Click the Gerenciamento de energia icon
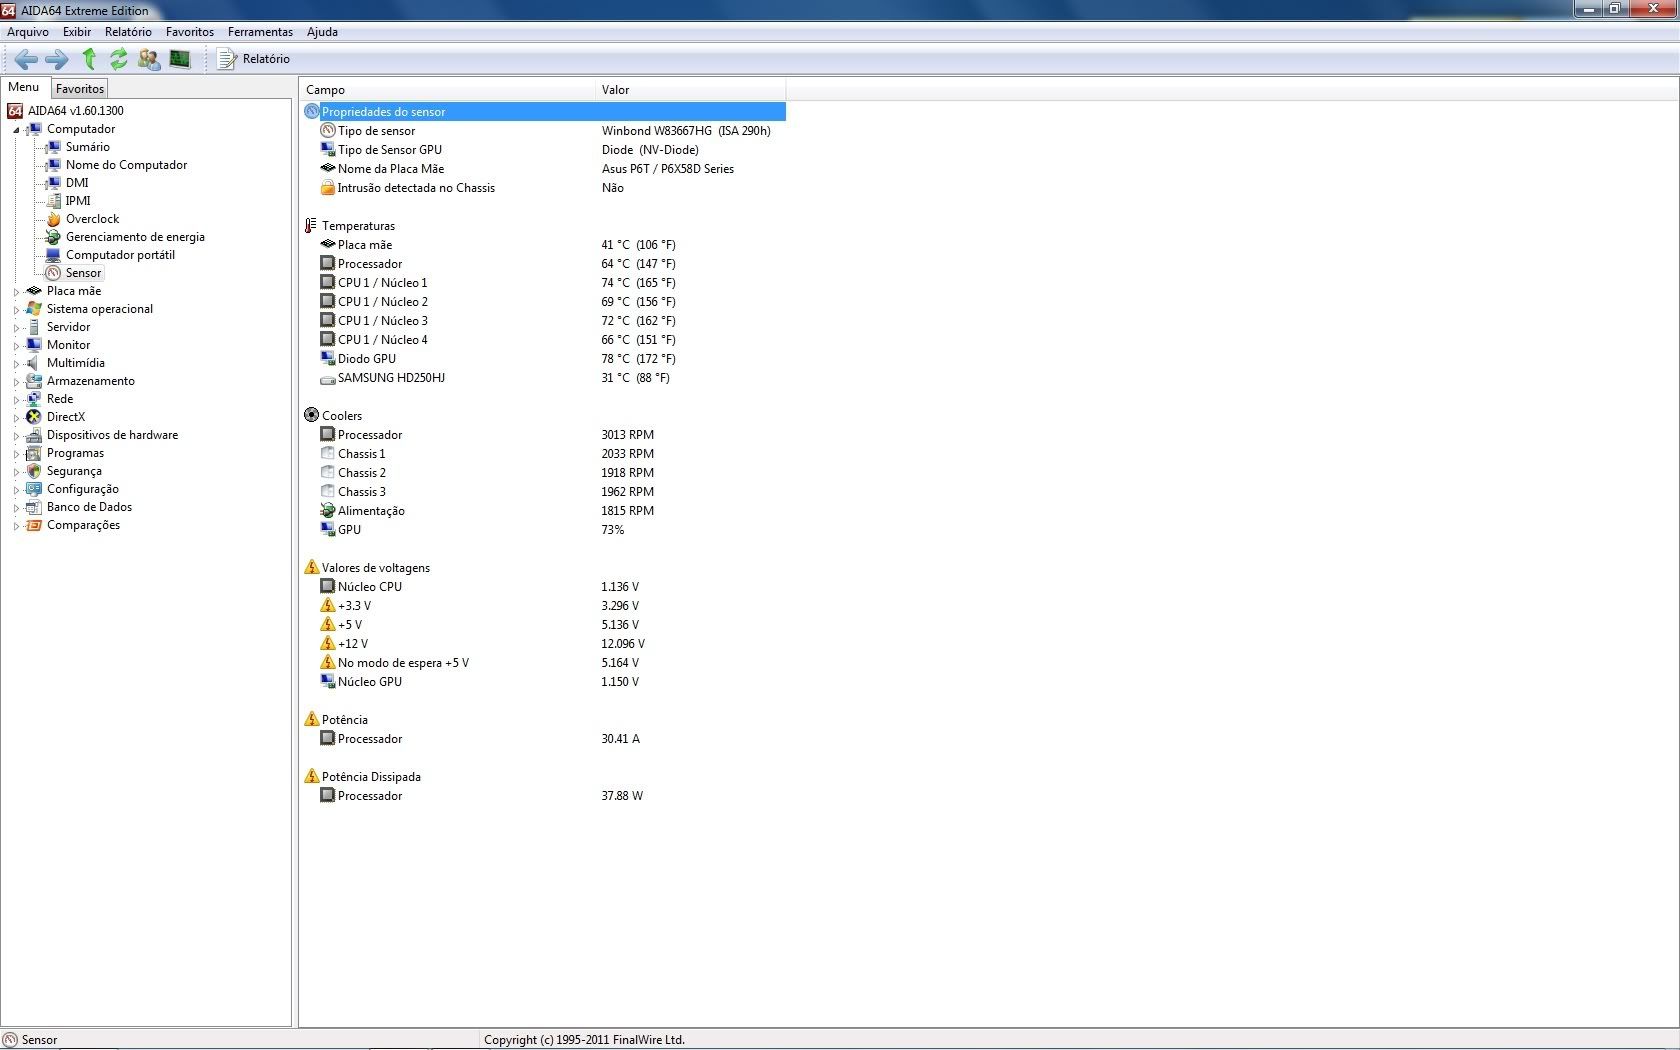 click(x=53, y=237)
